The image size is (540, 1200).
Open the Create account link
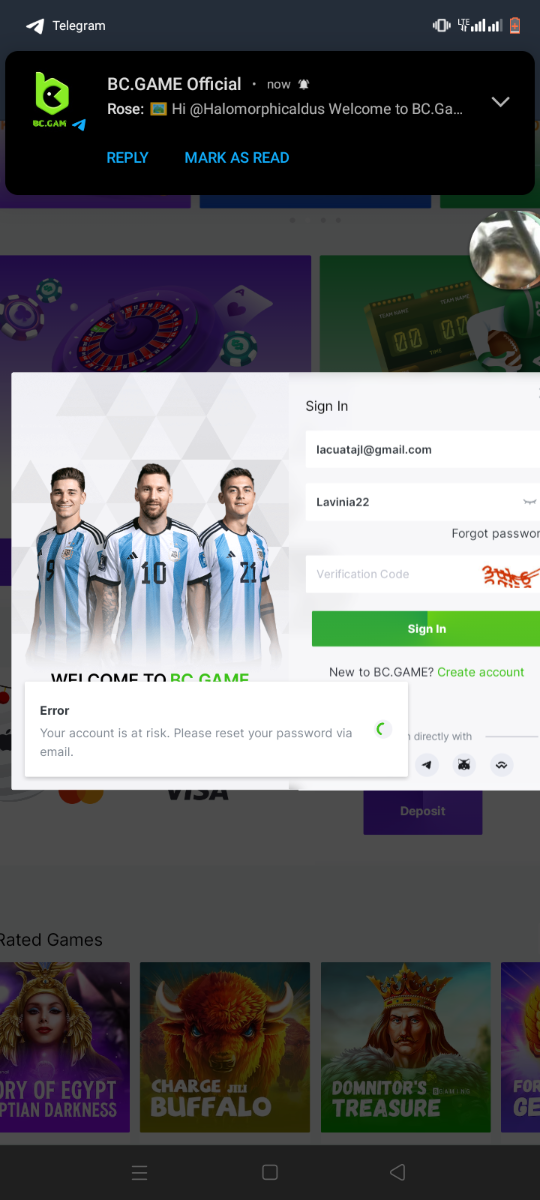(480, 672)
